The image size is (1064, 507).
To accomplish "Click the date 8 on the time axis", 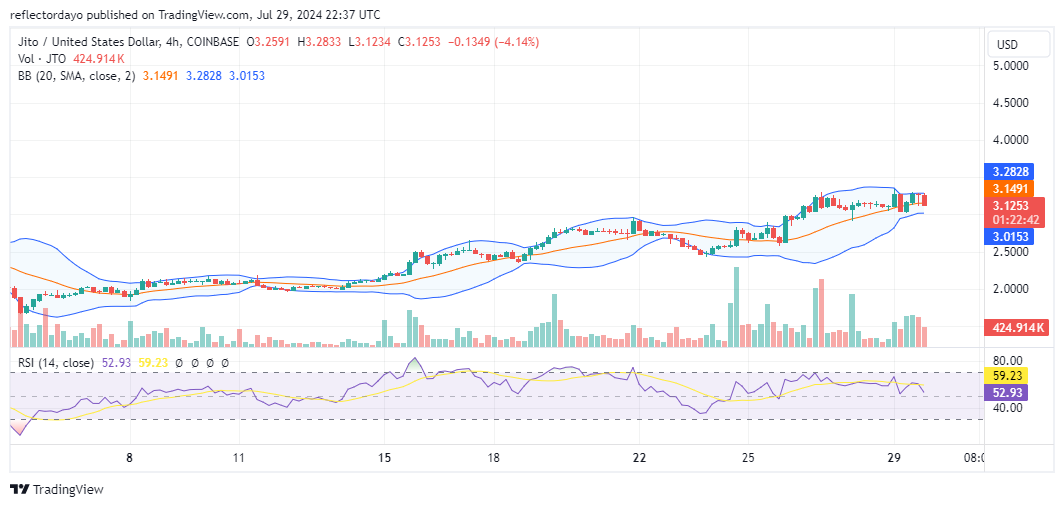I will [129, 457].
